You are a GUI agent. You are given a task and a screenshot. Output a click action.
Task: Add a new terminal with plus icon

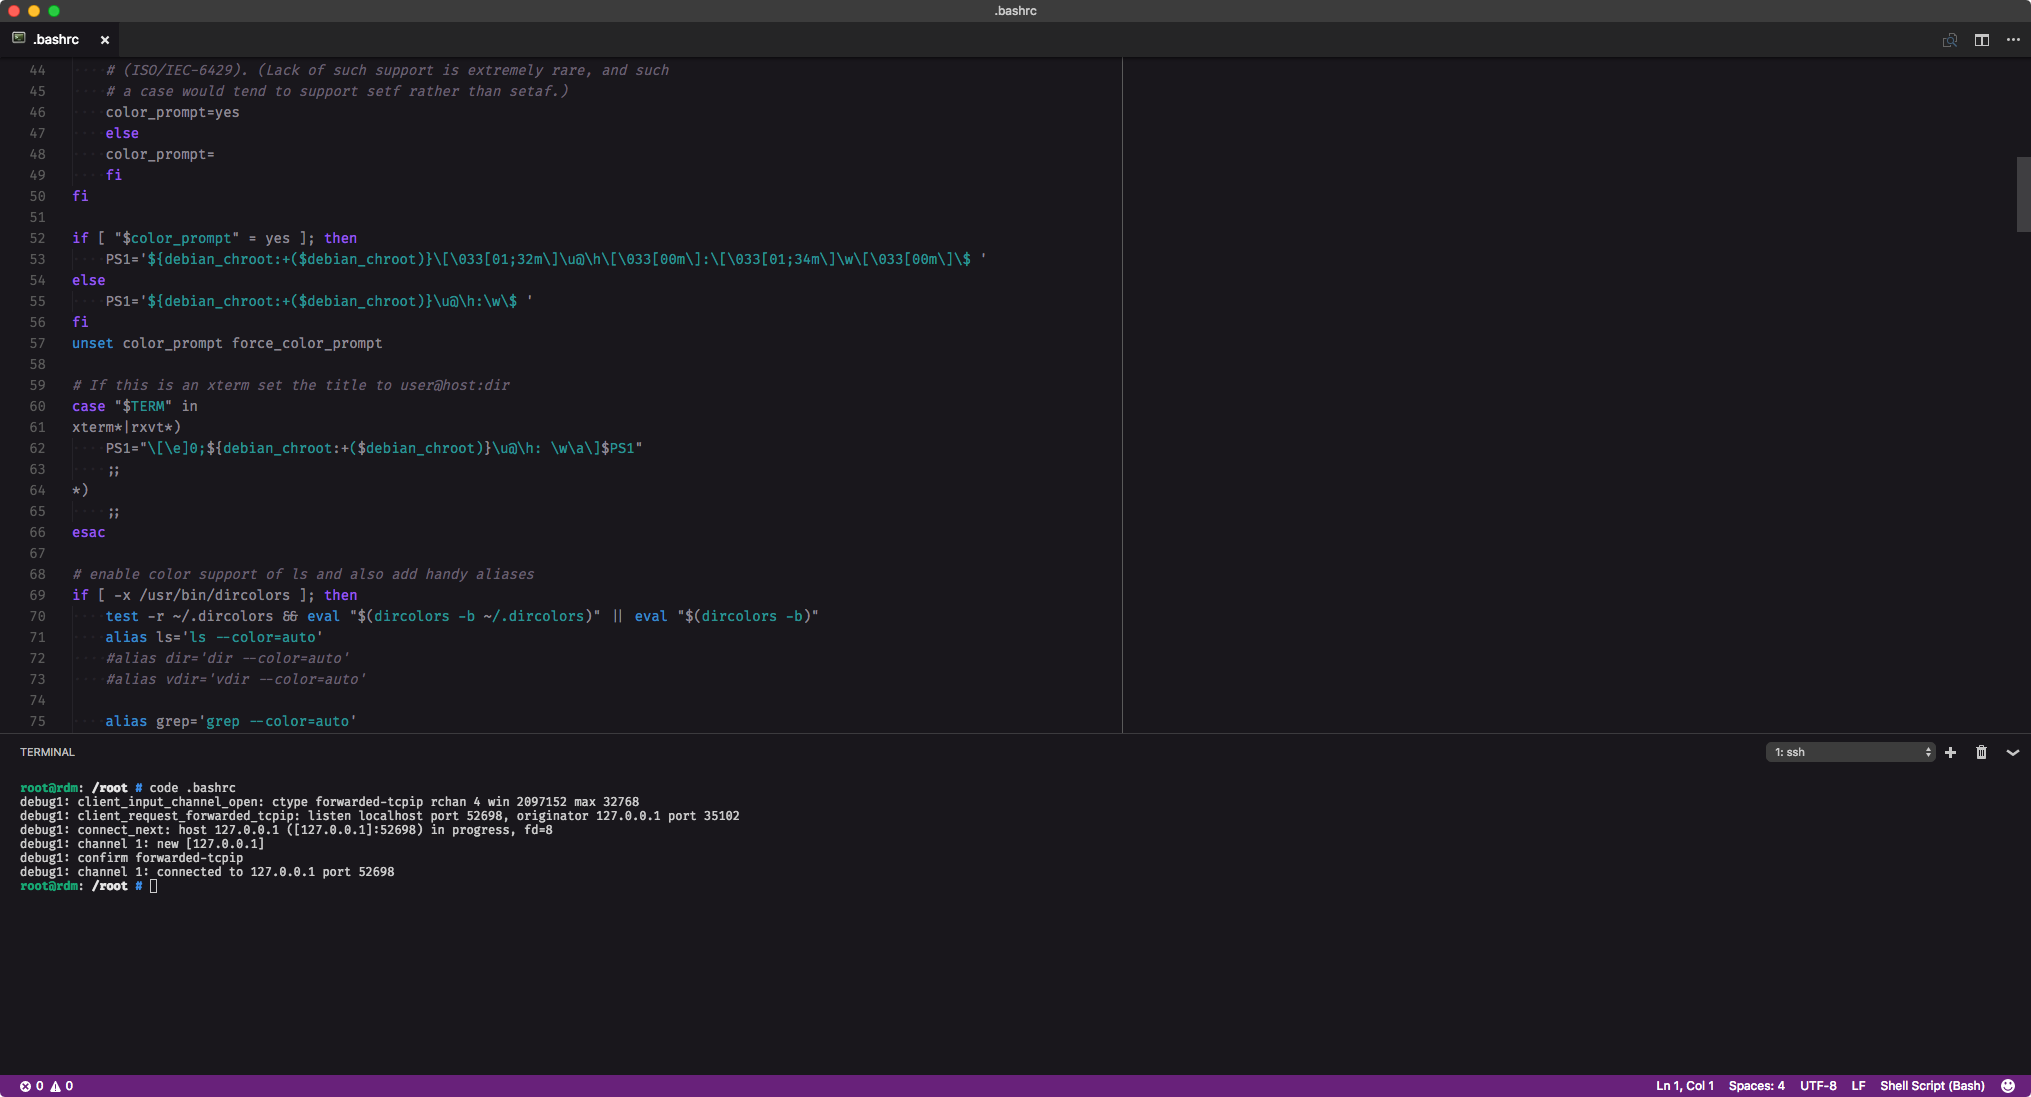[x=1950, y=752]
